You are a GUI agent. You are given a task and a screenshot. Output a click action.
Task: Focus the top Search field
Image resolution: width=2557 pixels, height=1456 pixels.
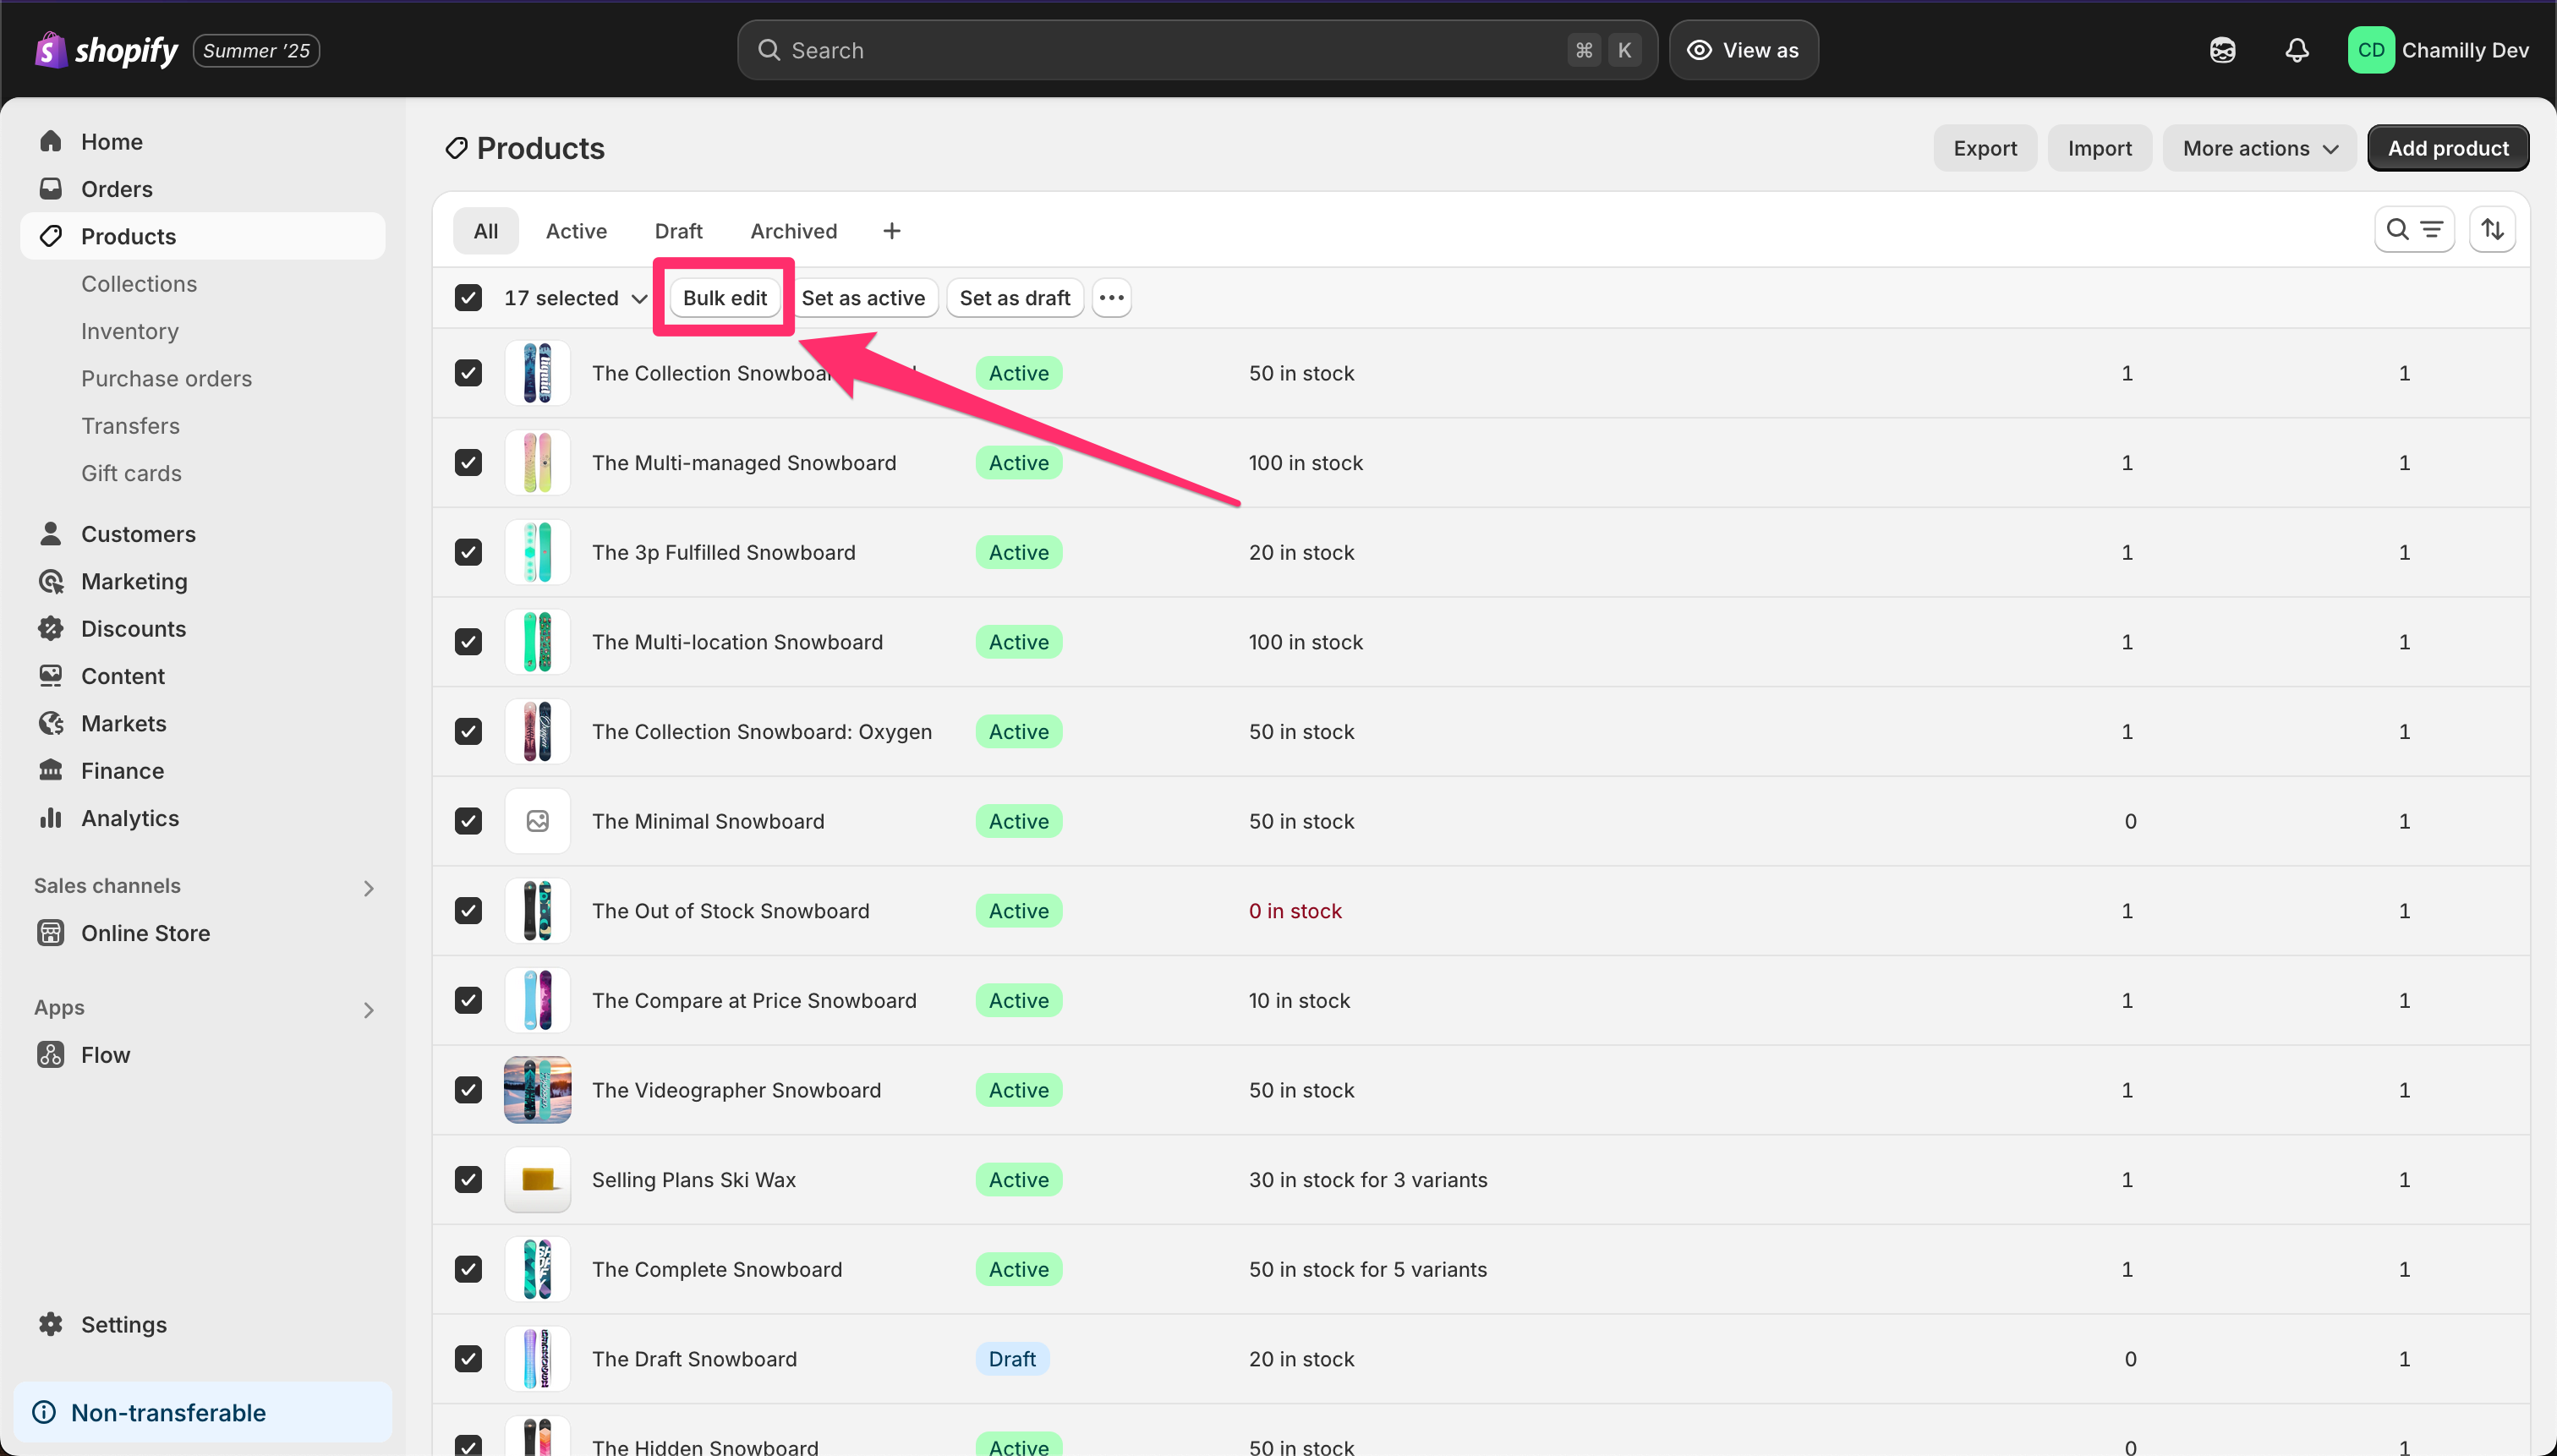[x=1197, y=50]
